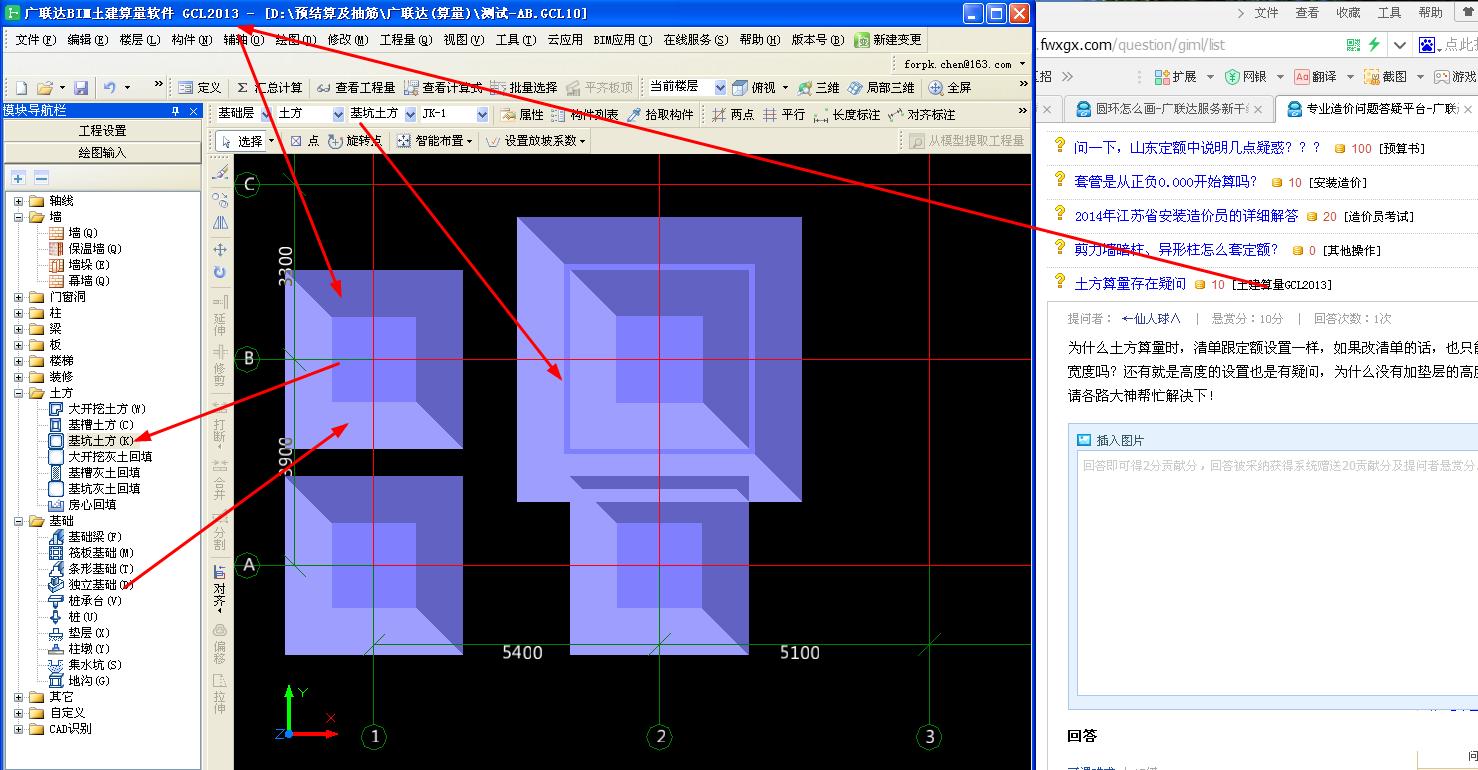Image resolution: width=1478 pixels, height=770 pixels.
Task: Click 局部三维 partial 3D tool
Action: click(x=883, y=88)
